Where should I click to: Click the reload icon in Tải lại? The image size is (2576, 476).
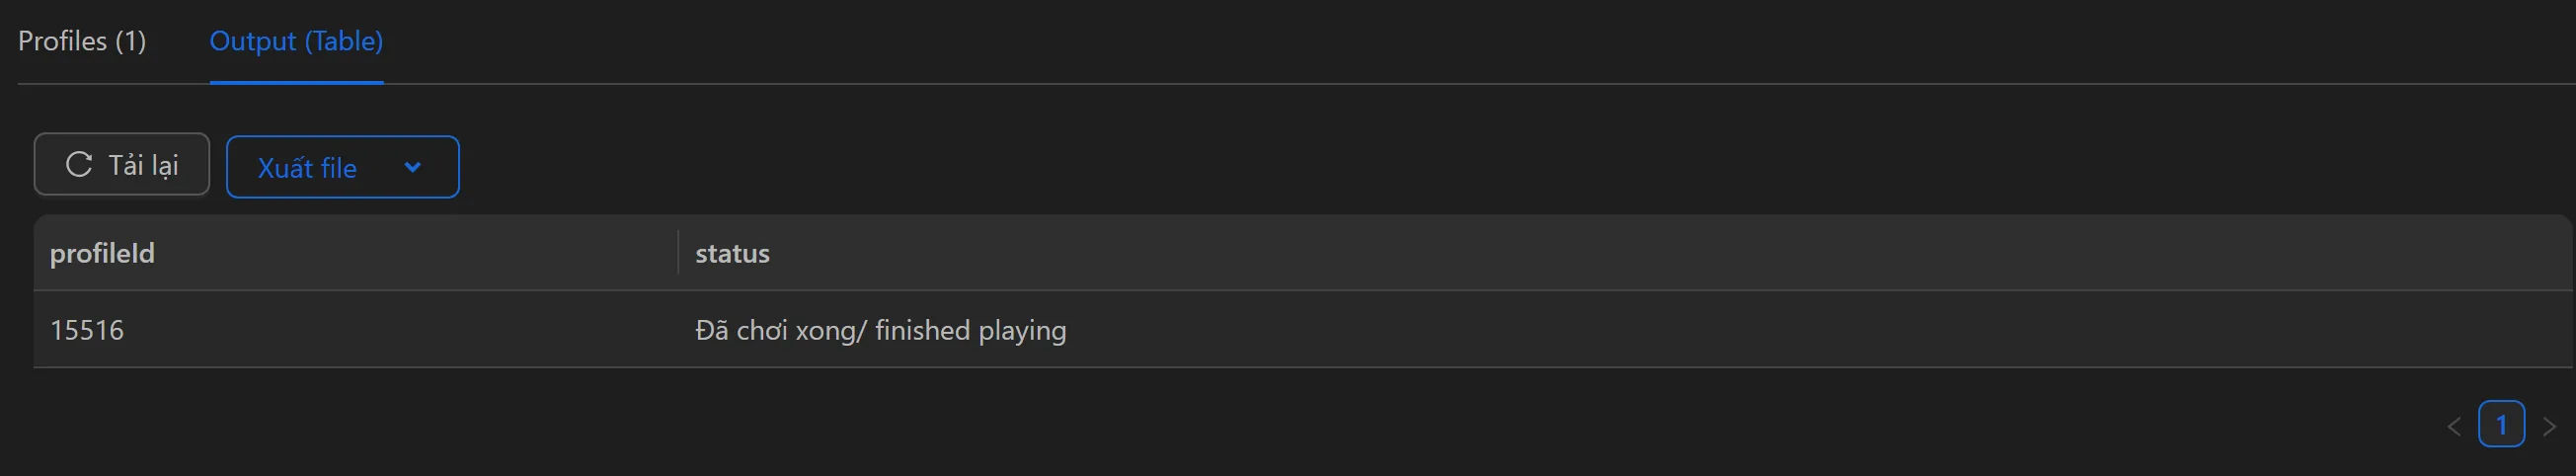click(x=79, y=164)
